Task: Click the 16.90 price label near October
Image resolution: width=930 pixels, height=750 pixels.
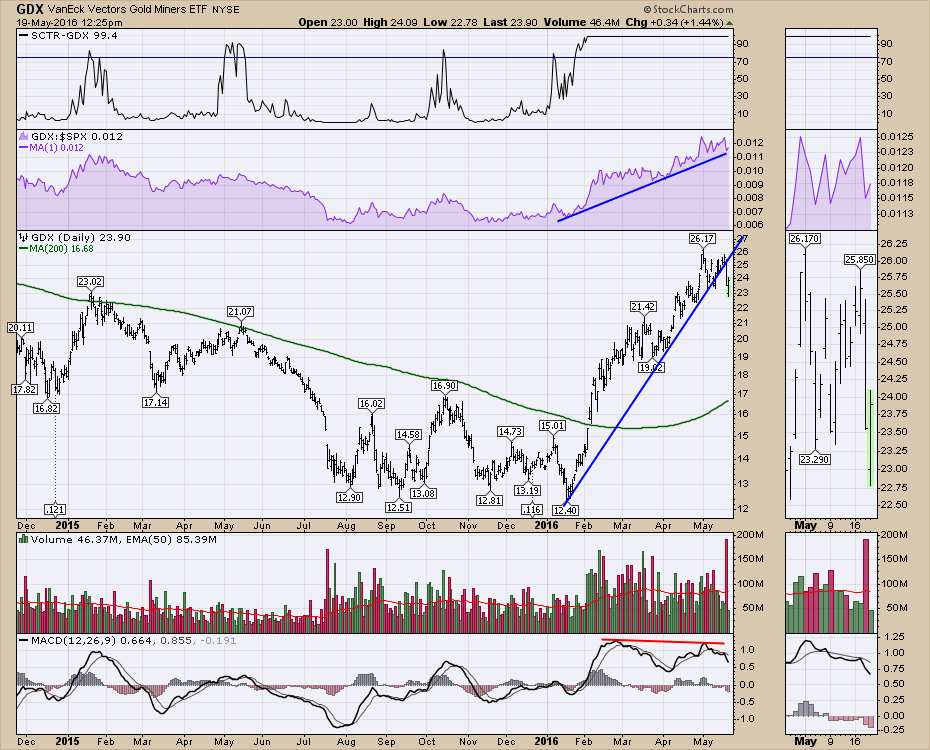Action: point(444,385)
